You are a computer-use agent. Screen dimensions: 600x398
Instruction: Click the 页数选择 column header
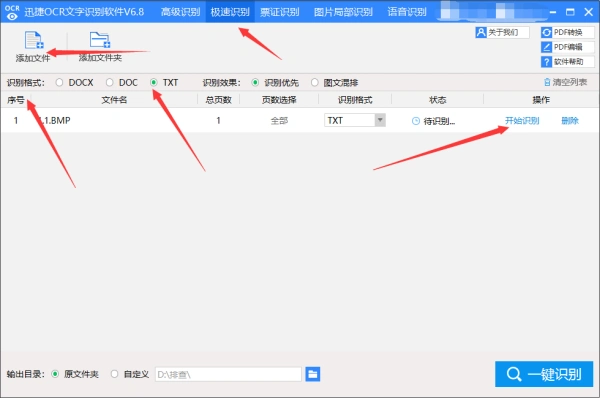279,100
